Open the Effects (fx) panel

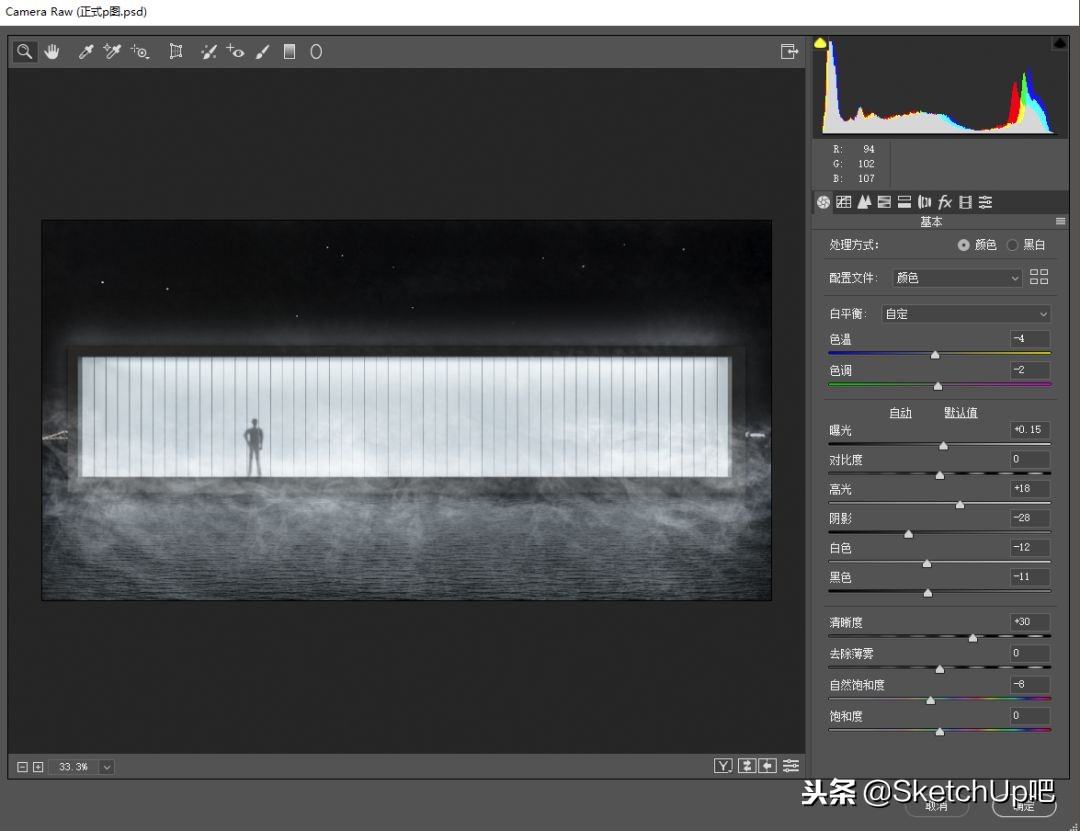tap(945, 201)
